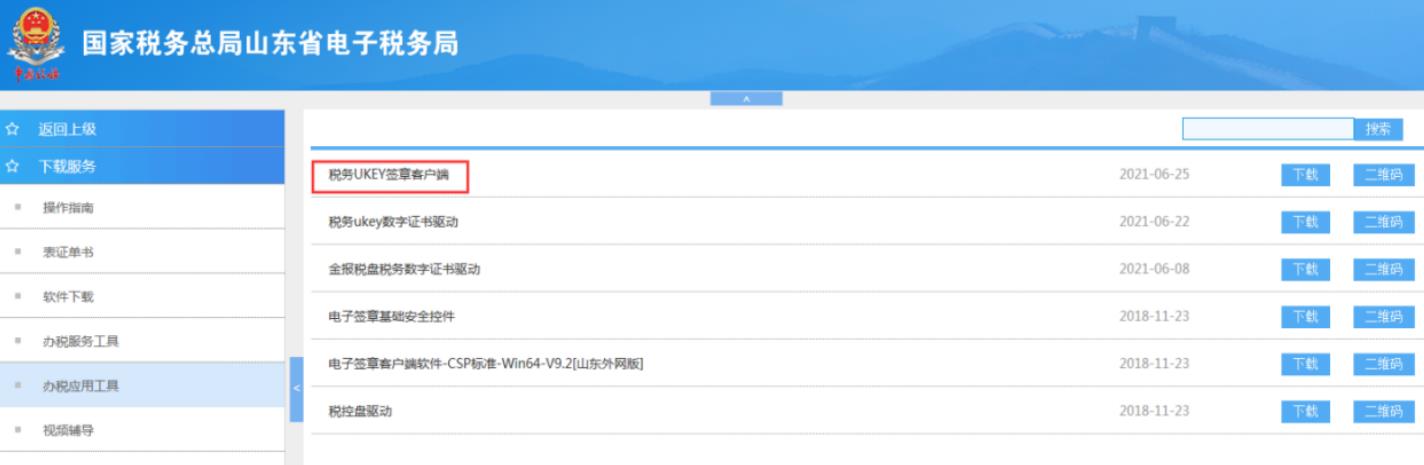The image size is (1424, 465).
Task: Click into the search text field
Action: [x=1267, y=129]
